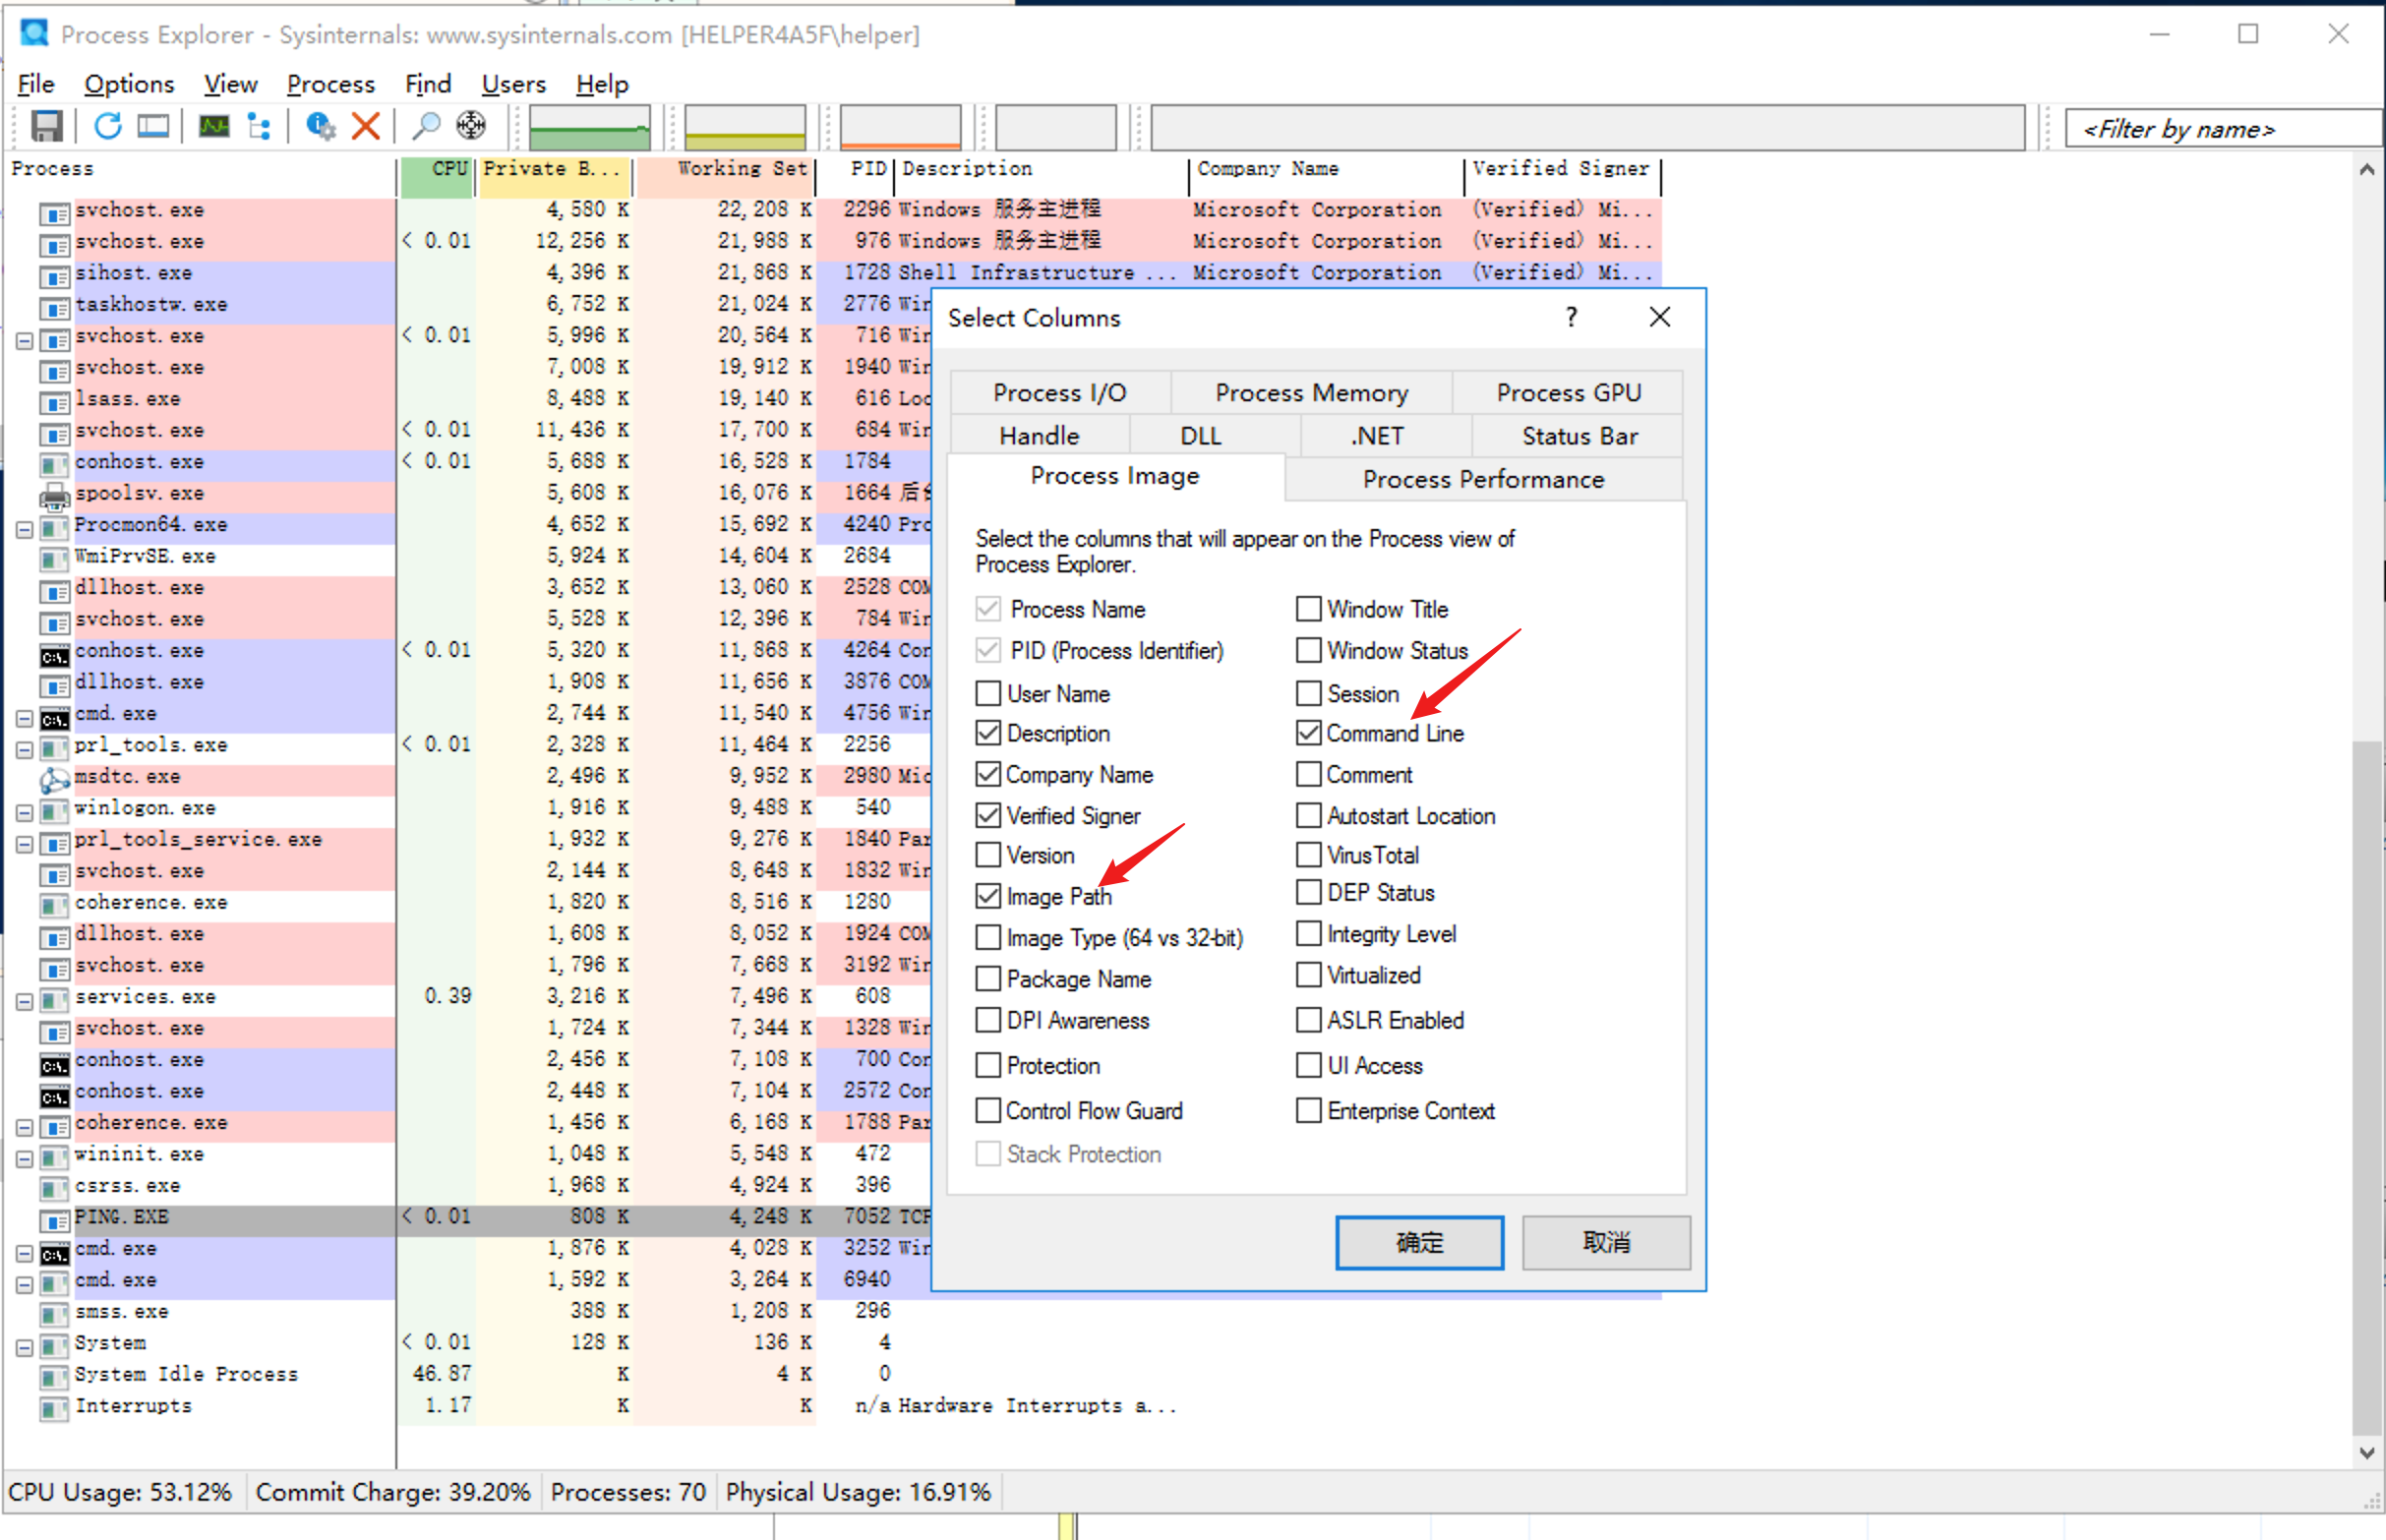This screenshot has height=1540, width=2386.
Task: Click the Find handle magnifier icon
Action: pos(426,127)
